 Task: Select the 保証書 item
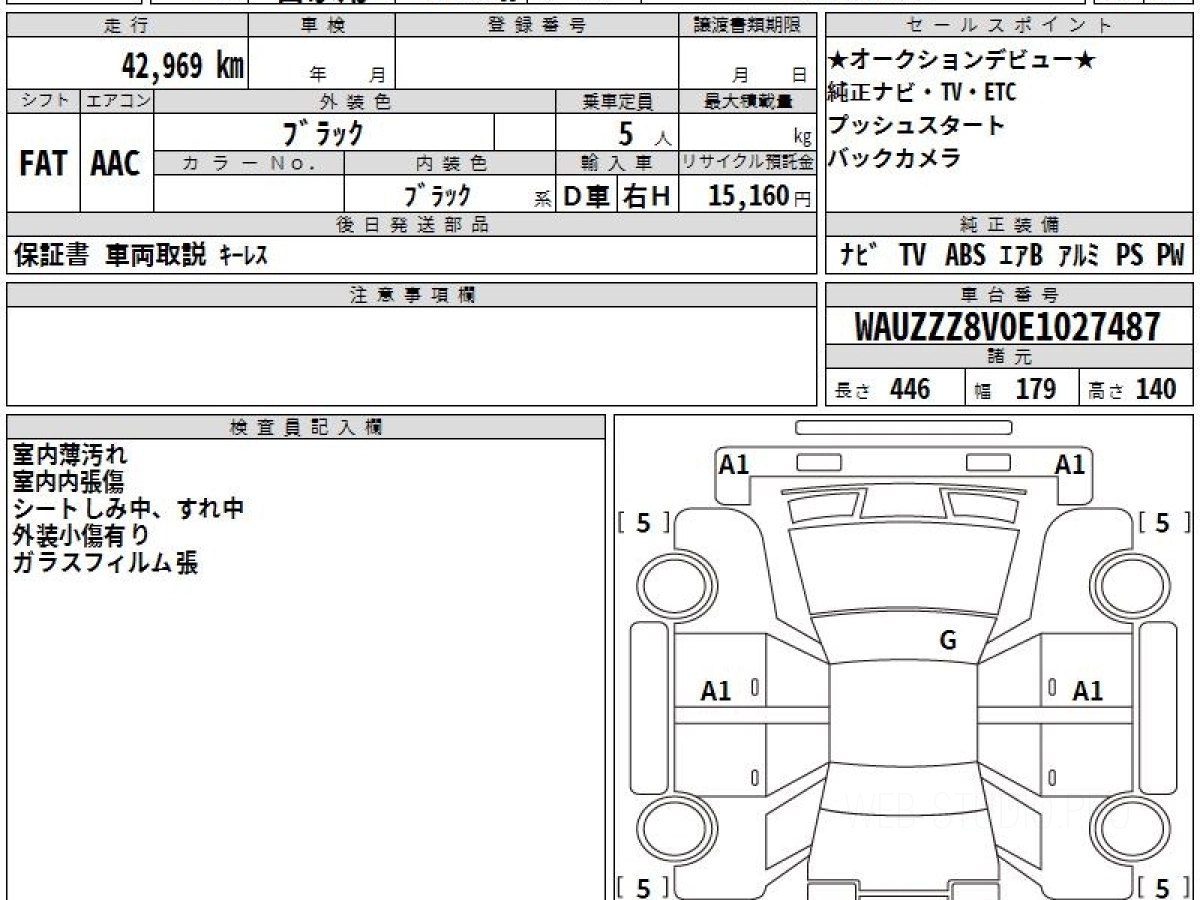click(51, 256)
